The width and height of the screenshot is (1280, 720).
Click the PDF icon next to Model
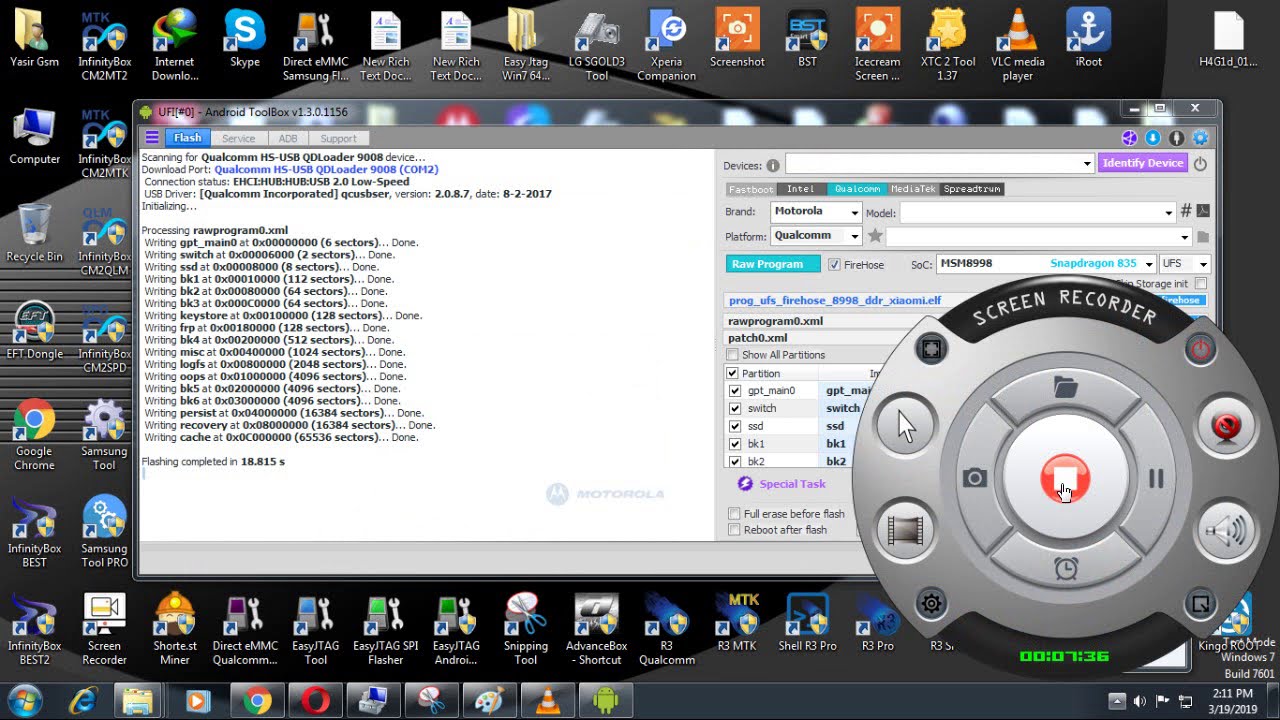pyautogui.click(x=1203, y=211)
